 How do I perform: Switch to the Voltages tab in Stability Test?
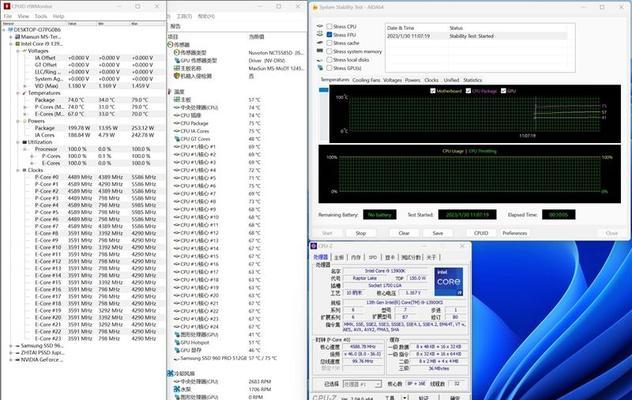pos(392,80)
